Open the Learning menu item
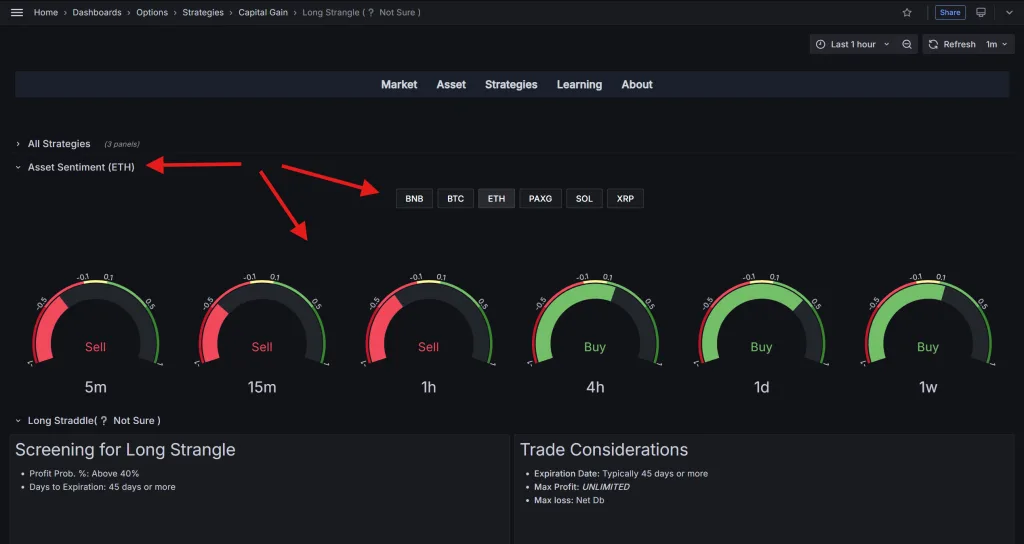Screen dimensions: 1024x544 point(579,84)
